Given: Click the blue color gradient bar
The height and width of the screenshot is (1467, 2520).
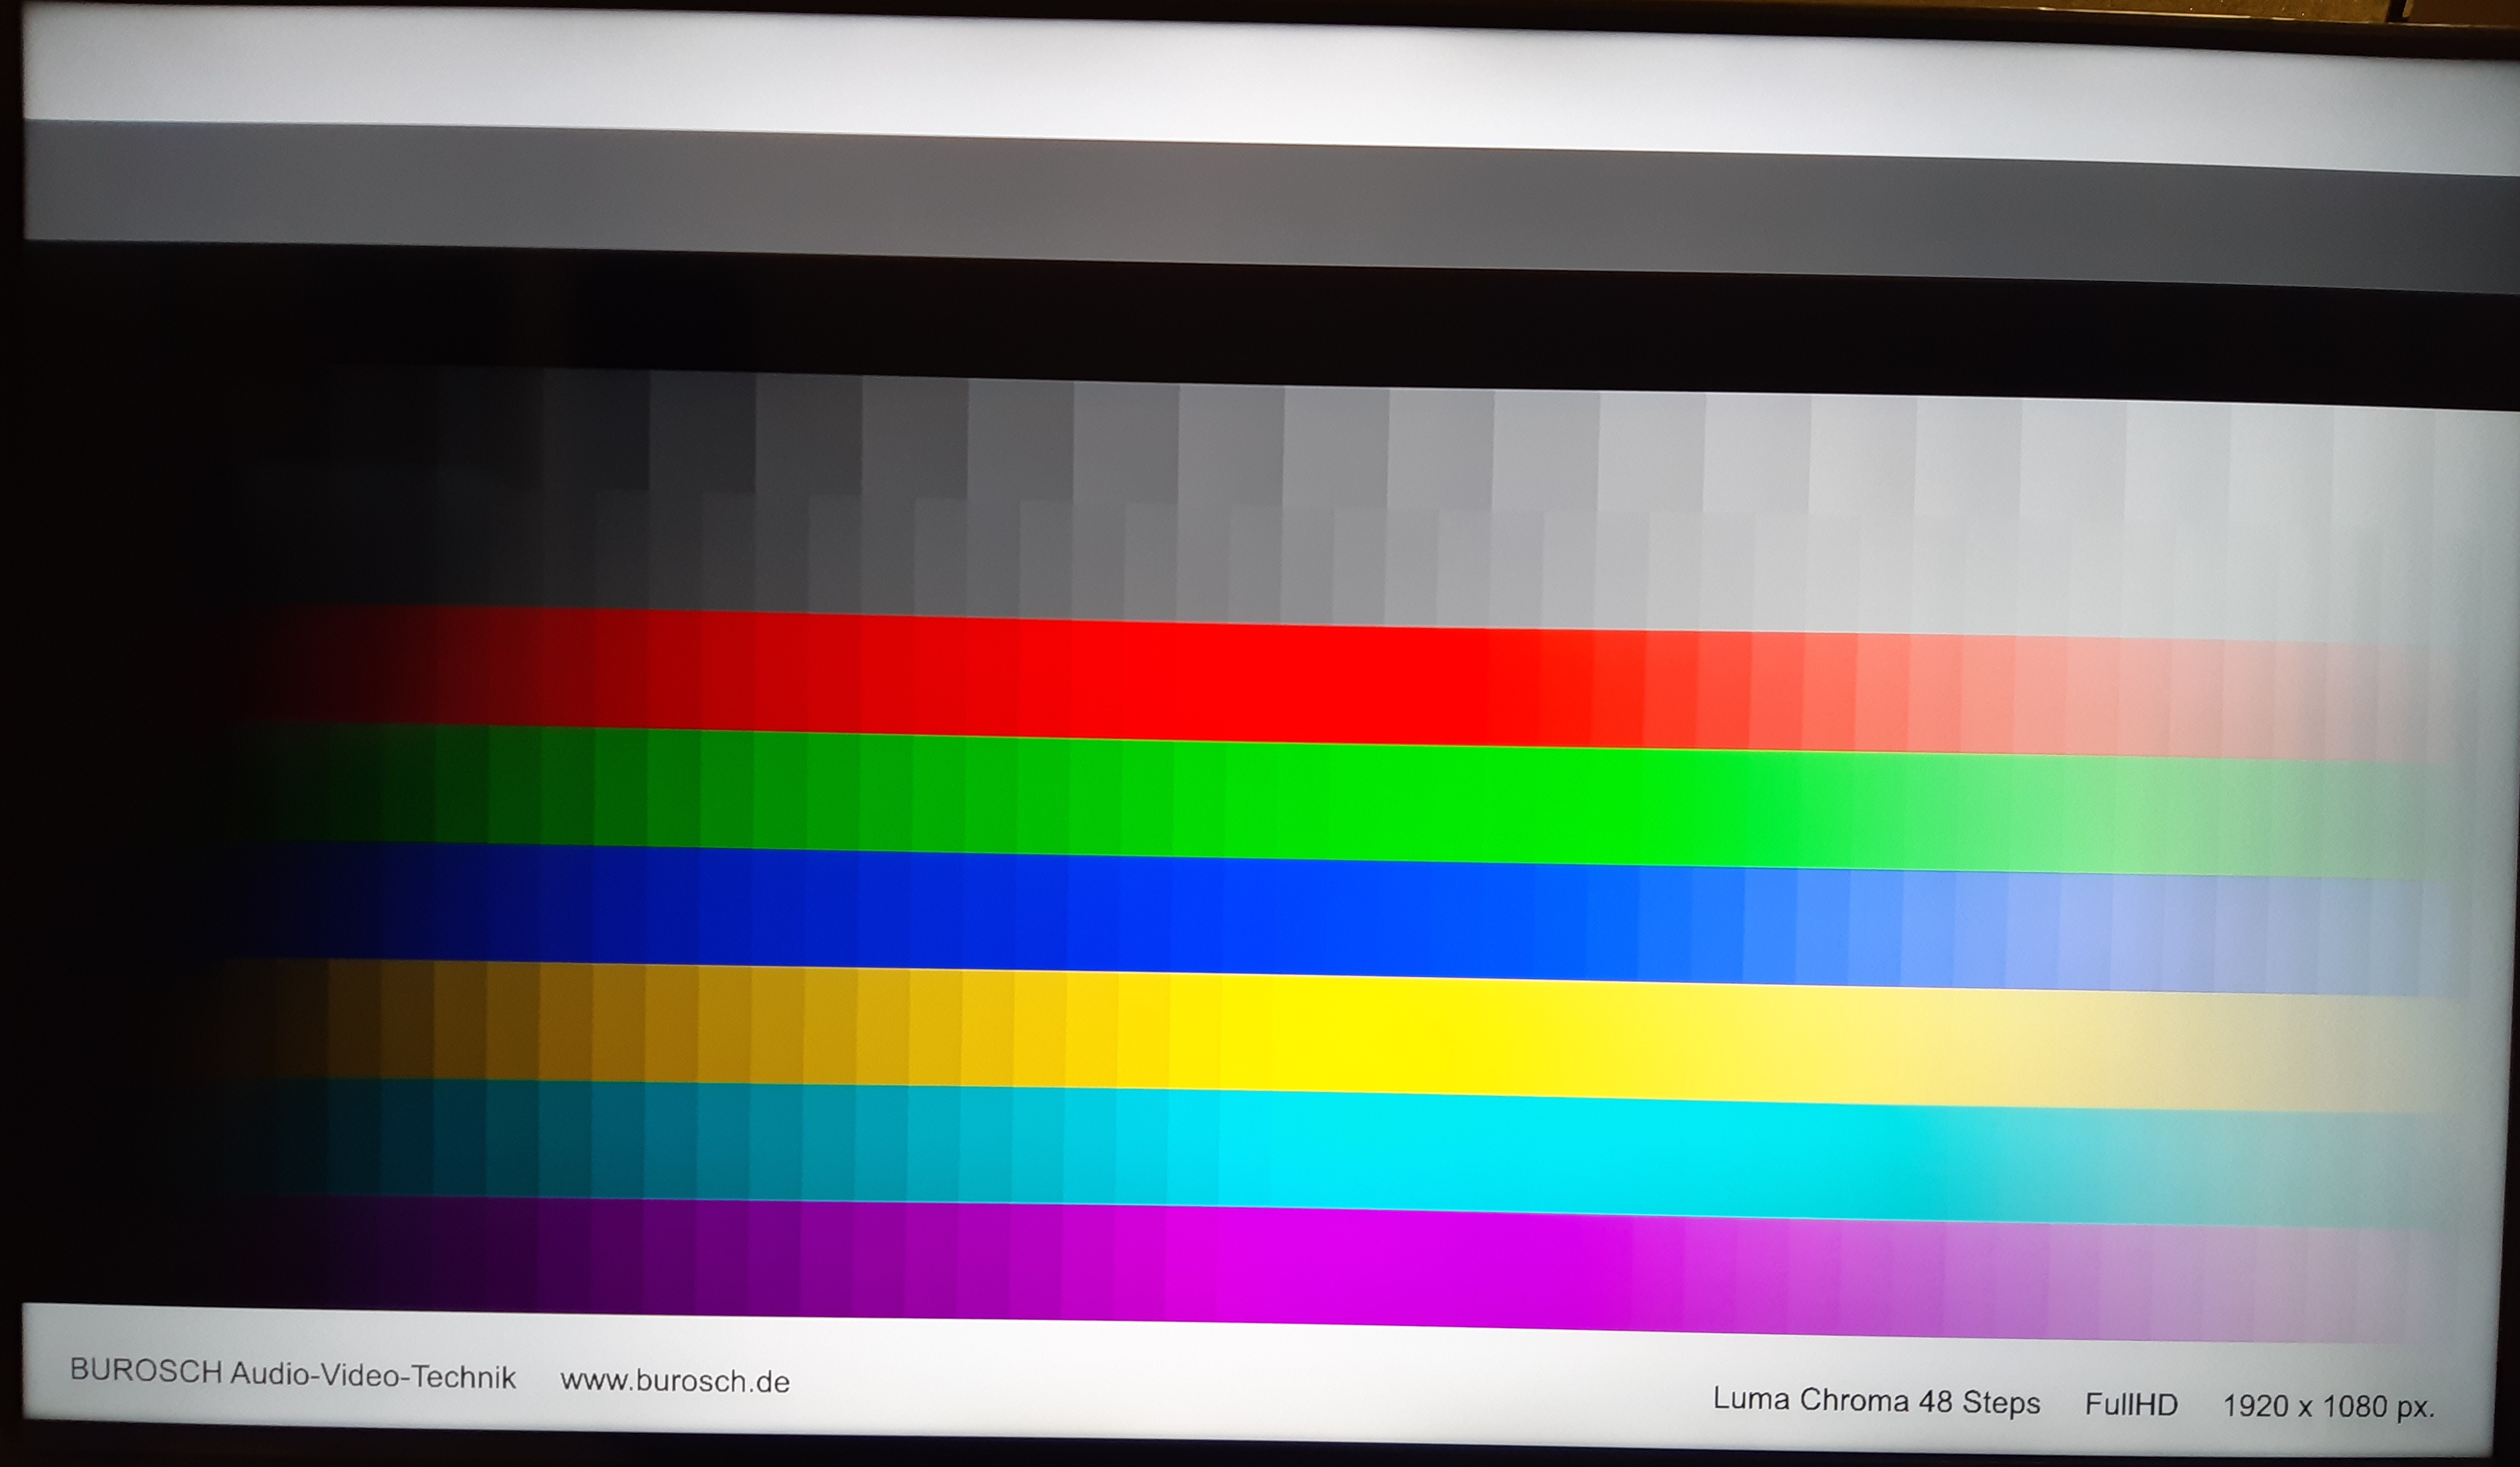Looking at the screenshot, I should (1260, 918).
